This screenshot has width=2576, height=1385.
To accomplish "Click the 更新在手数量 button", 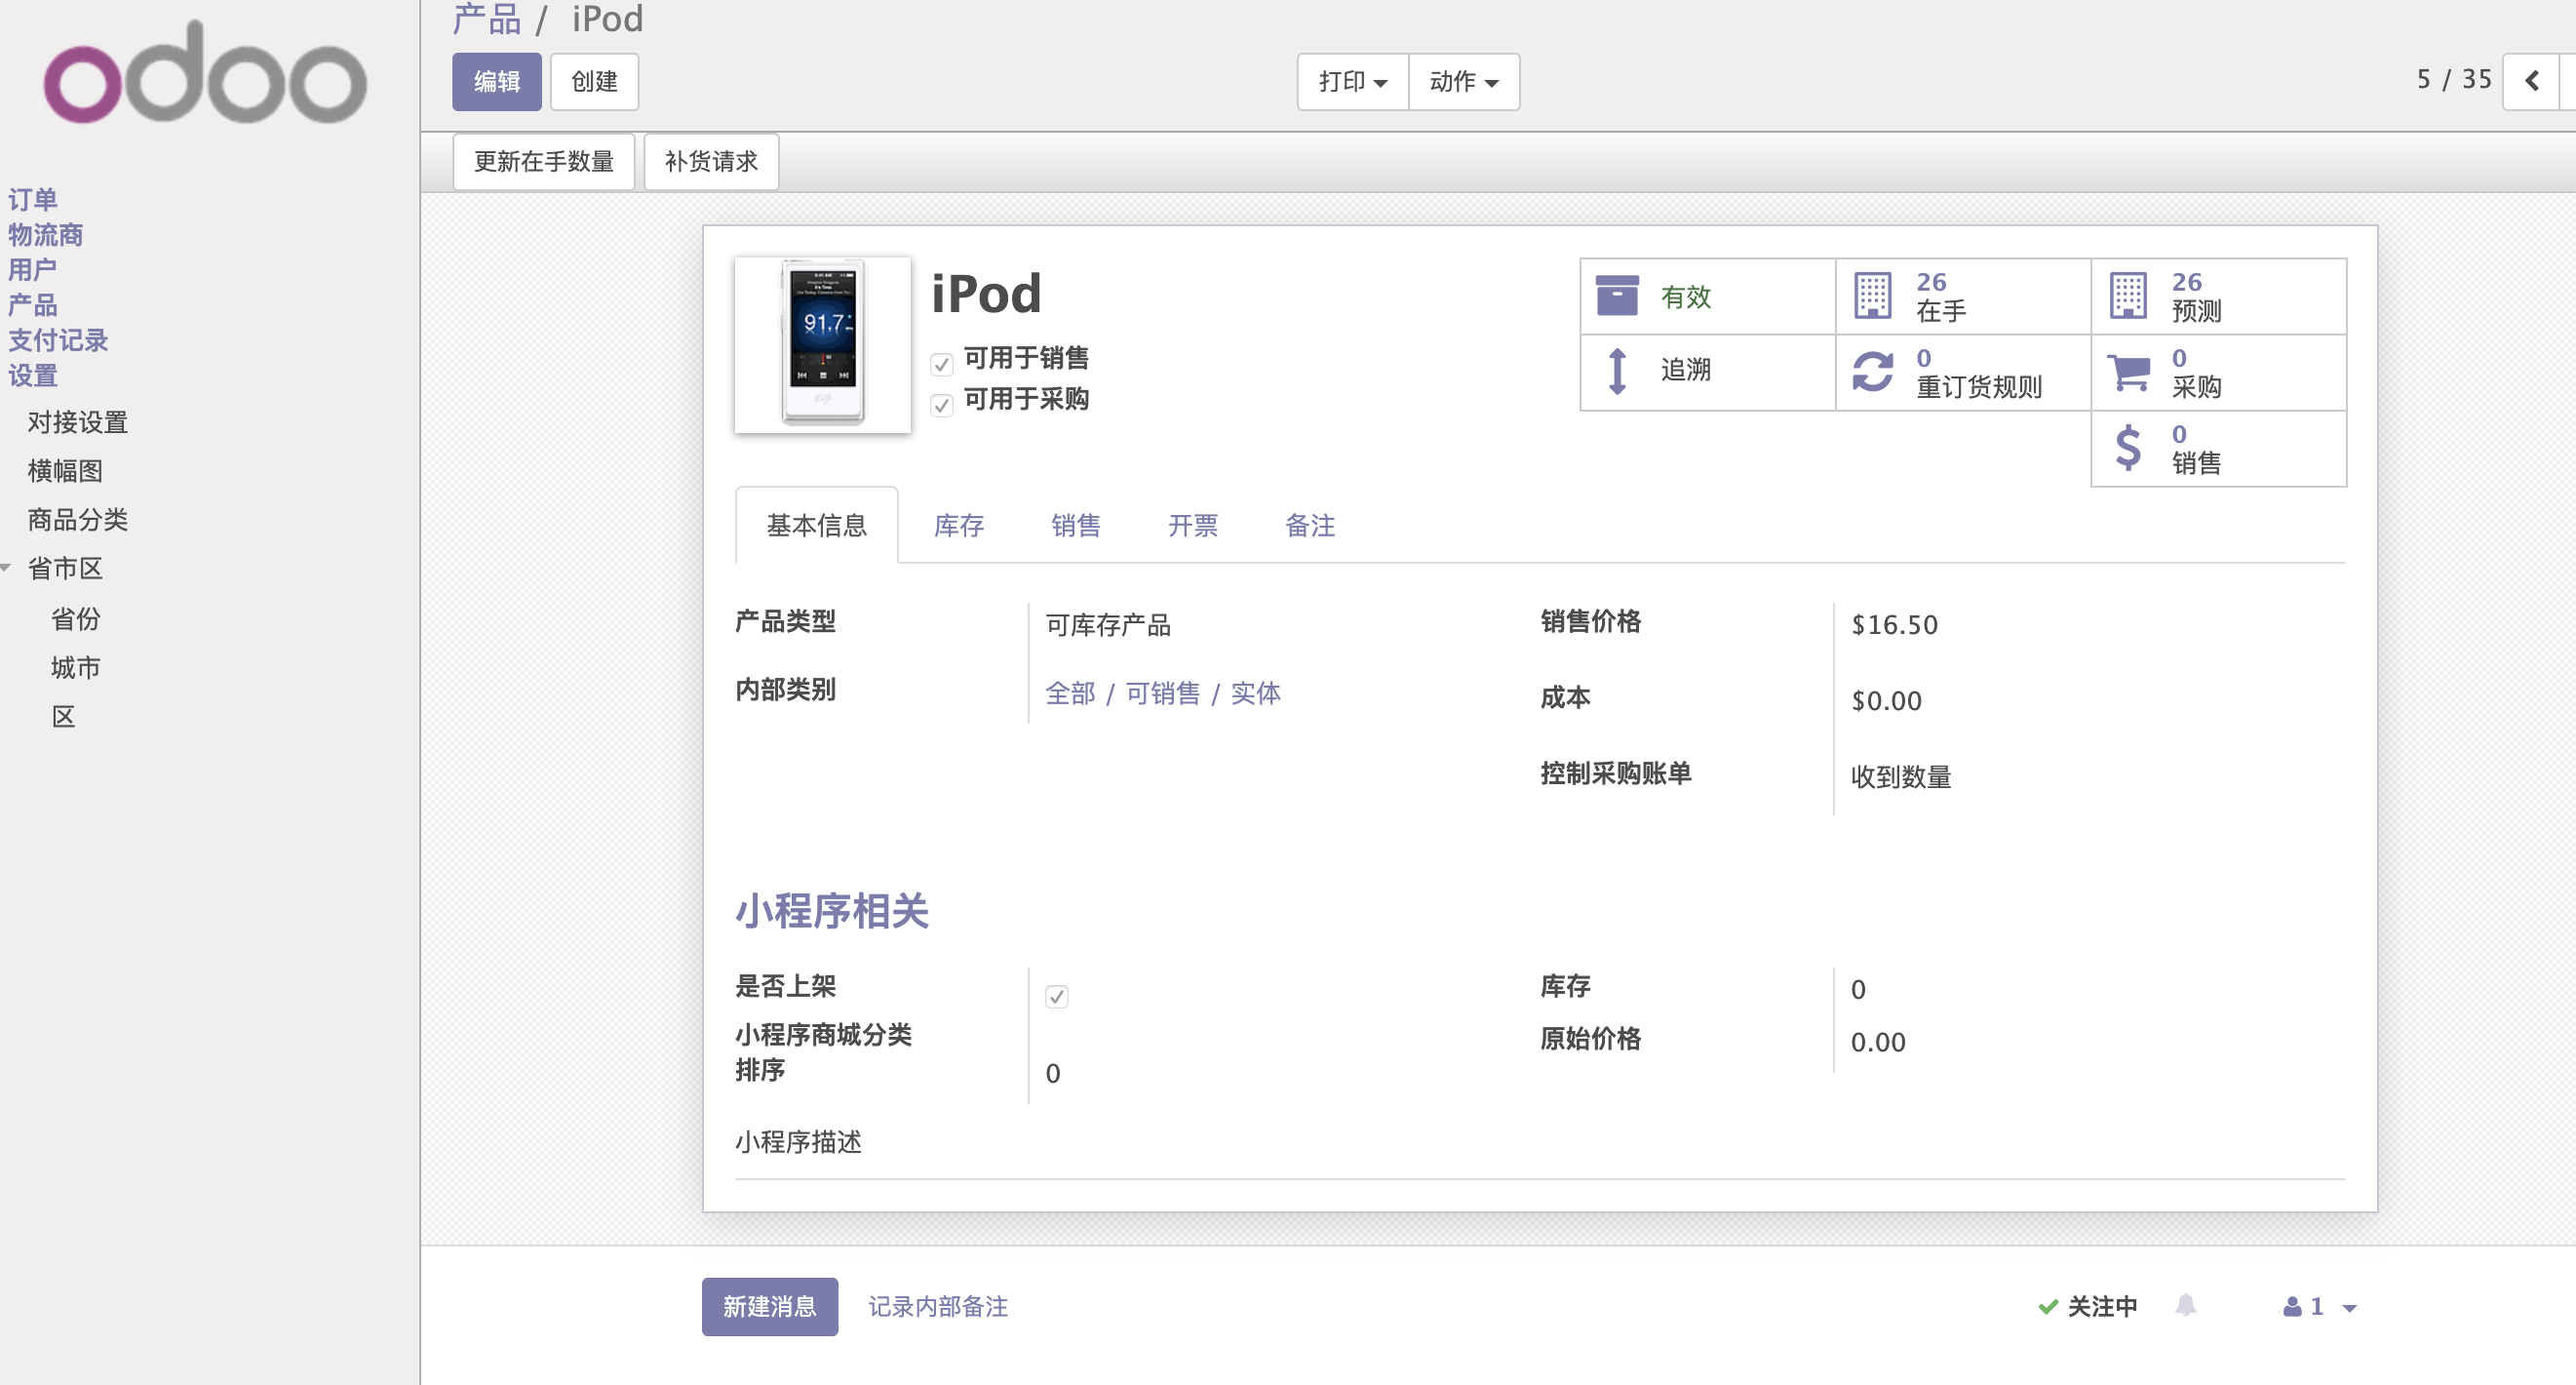I will pyautogui.click(x=543, y=161).
